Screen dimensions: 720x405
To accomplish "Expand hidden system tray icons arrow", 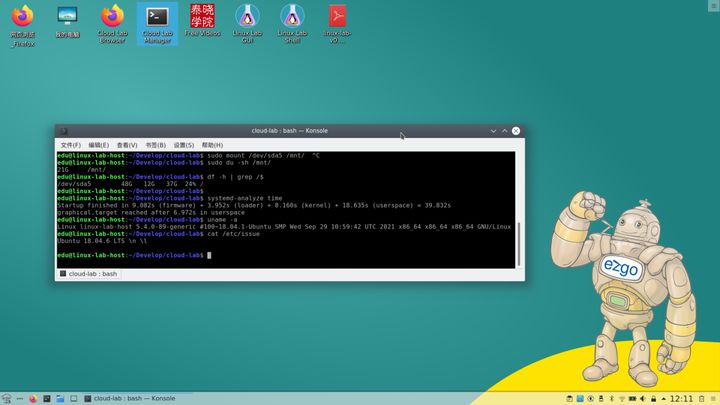I will 664,399.
